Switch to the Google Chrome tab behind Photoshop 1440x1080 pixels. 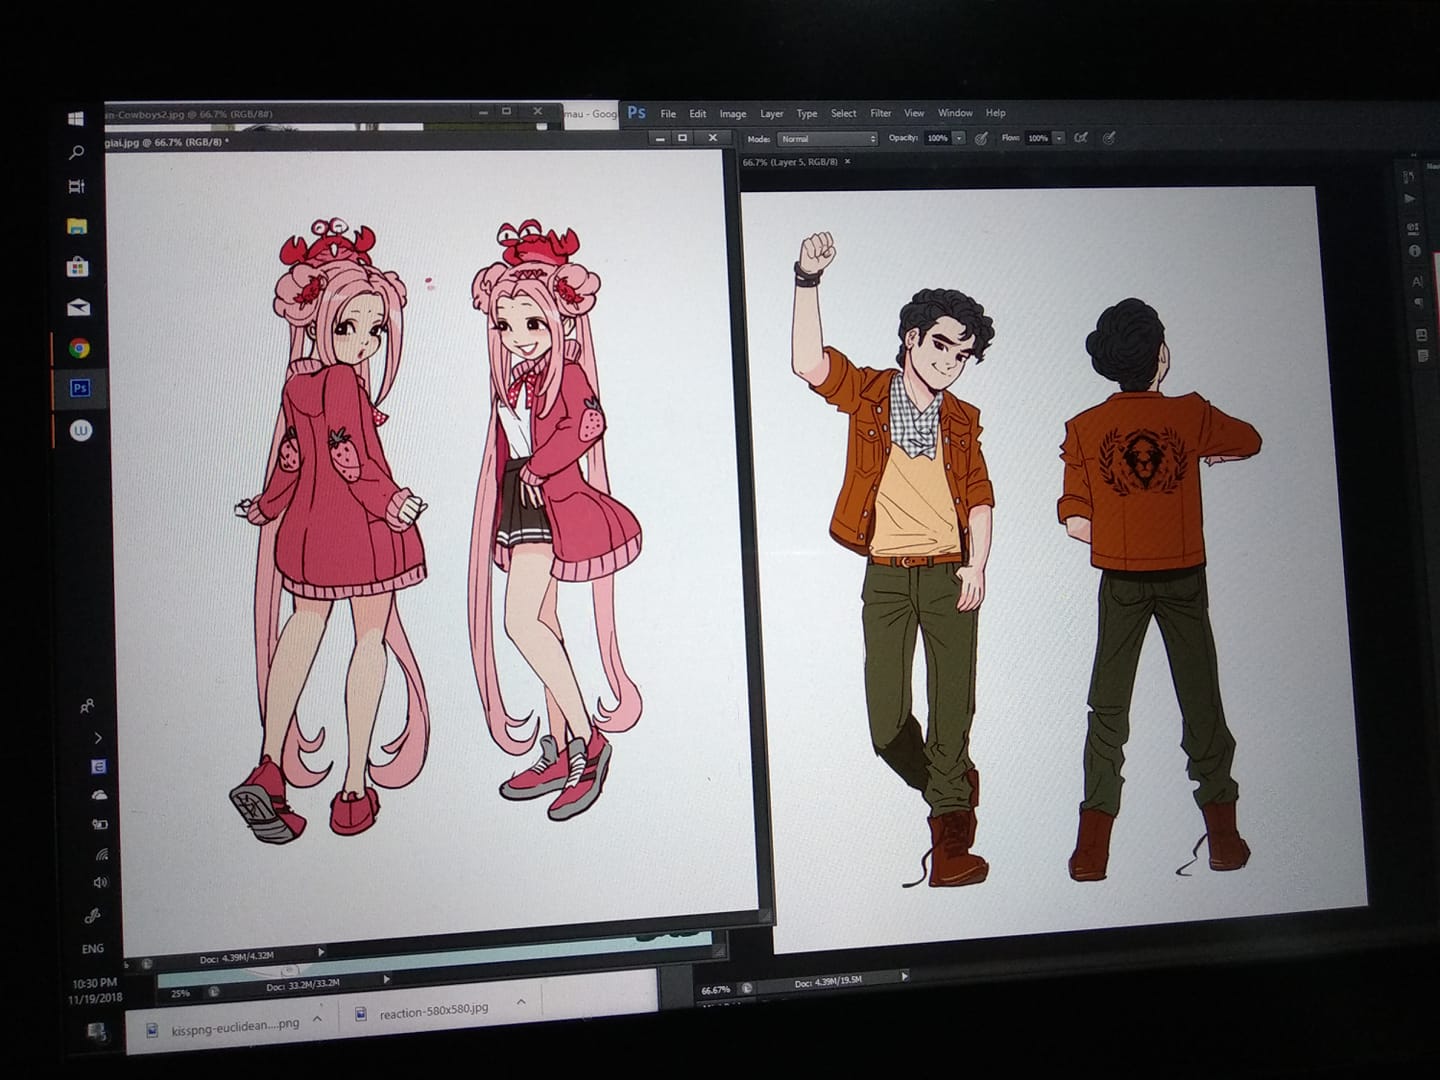pos(590,114)
